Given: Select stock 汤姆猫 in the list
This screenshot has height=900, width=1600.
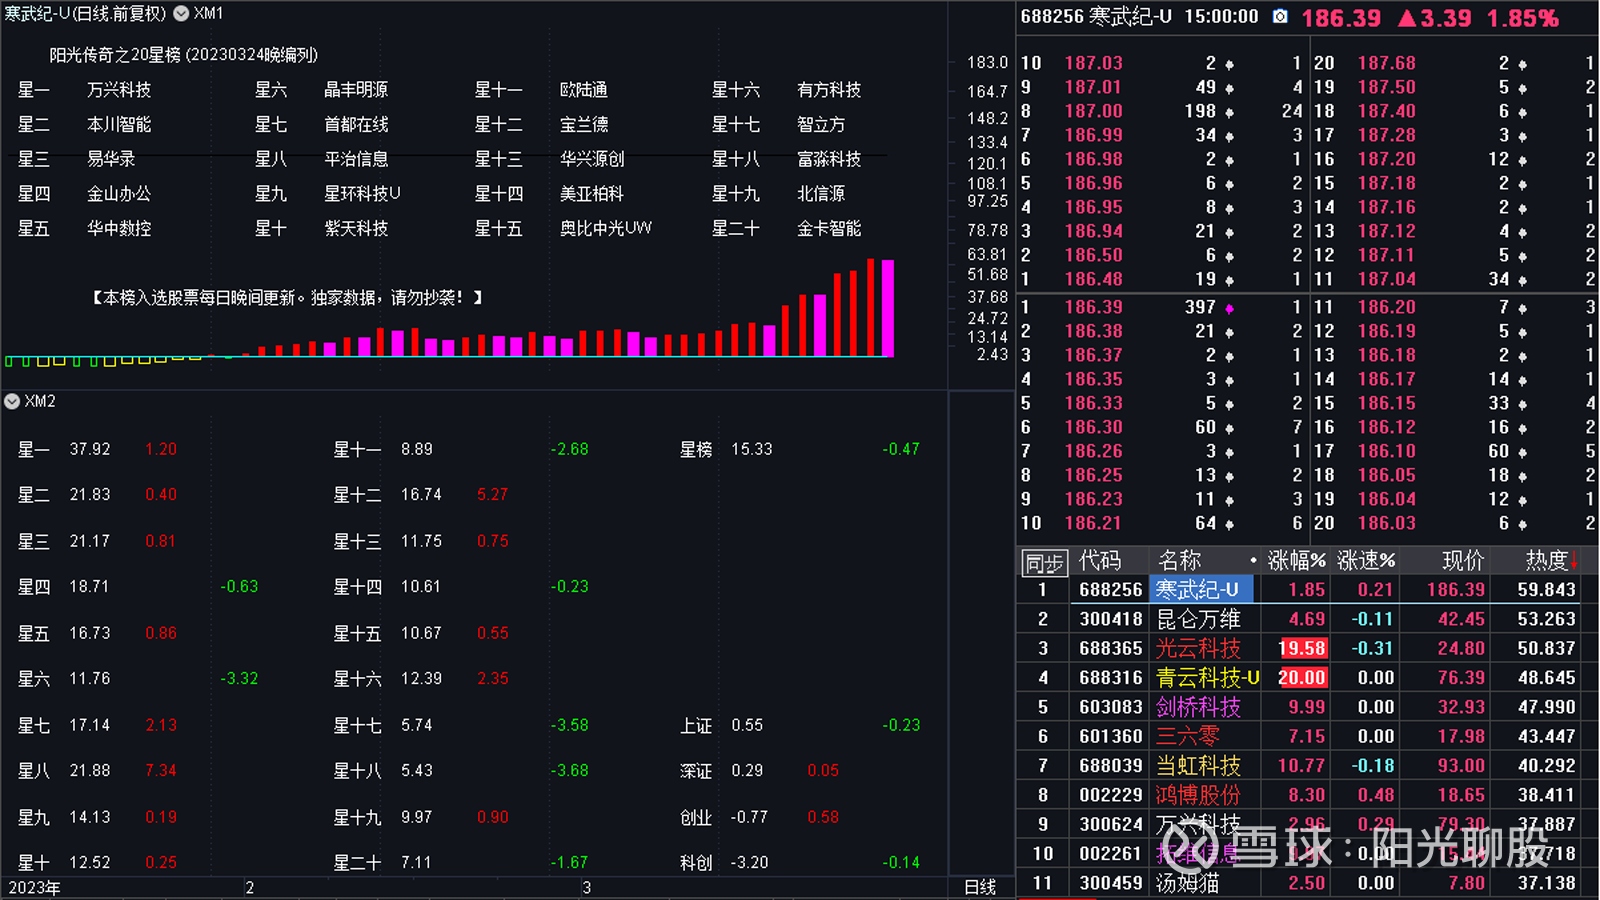Looking at the screenshot, I should click(1188, 883).
